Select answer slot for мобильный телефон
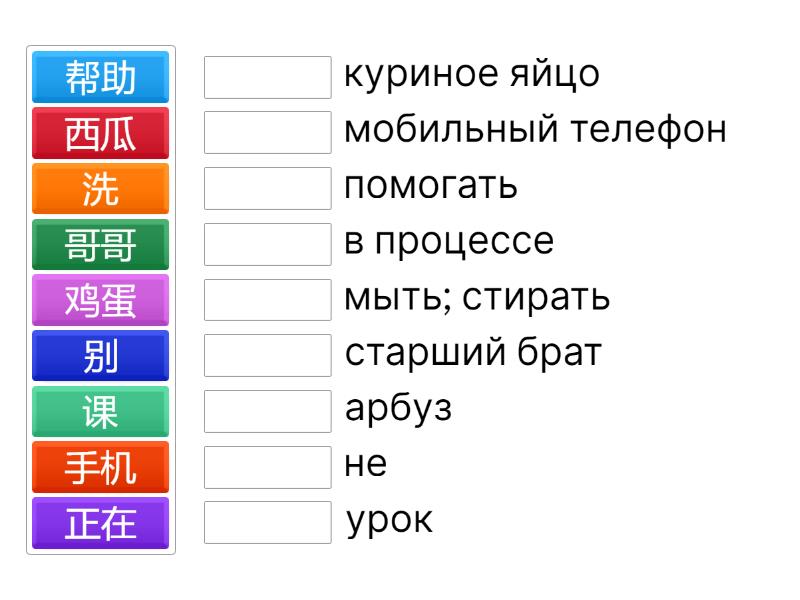This screenshot has width=800, height=600. click(x=267, y=132)
